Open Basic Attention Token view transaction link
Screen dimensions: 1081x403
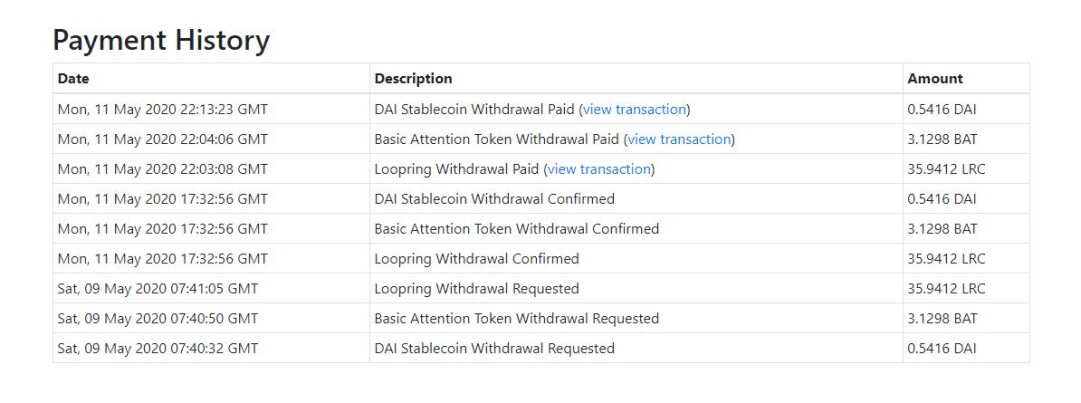click(679, 139)
